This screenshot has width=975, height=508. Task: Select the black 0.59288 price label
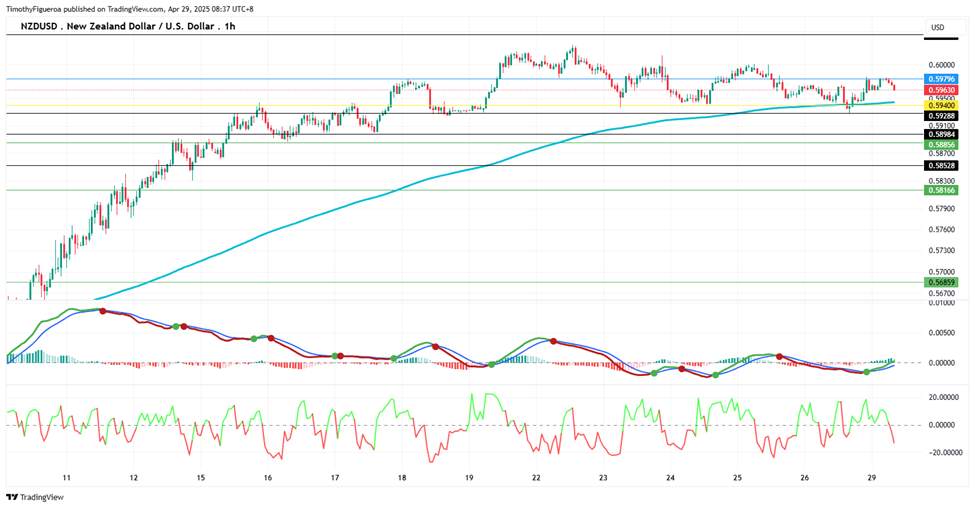tap(941, 116)
